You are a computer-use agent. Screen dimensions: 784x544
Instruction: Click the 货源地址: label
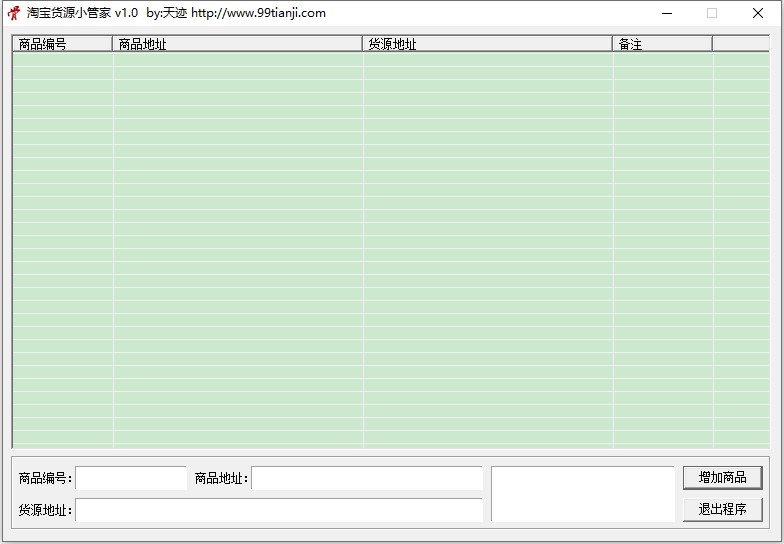46,510
